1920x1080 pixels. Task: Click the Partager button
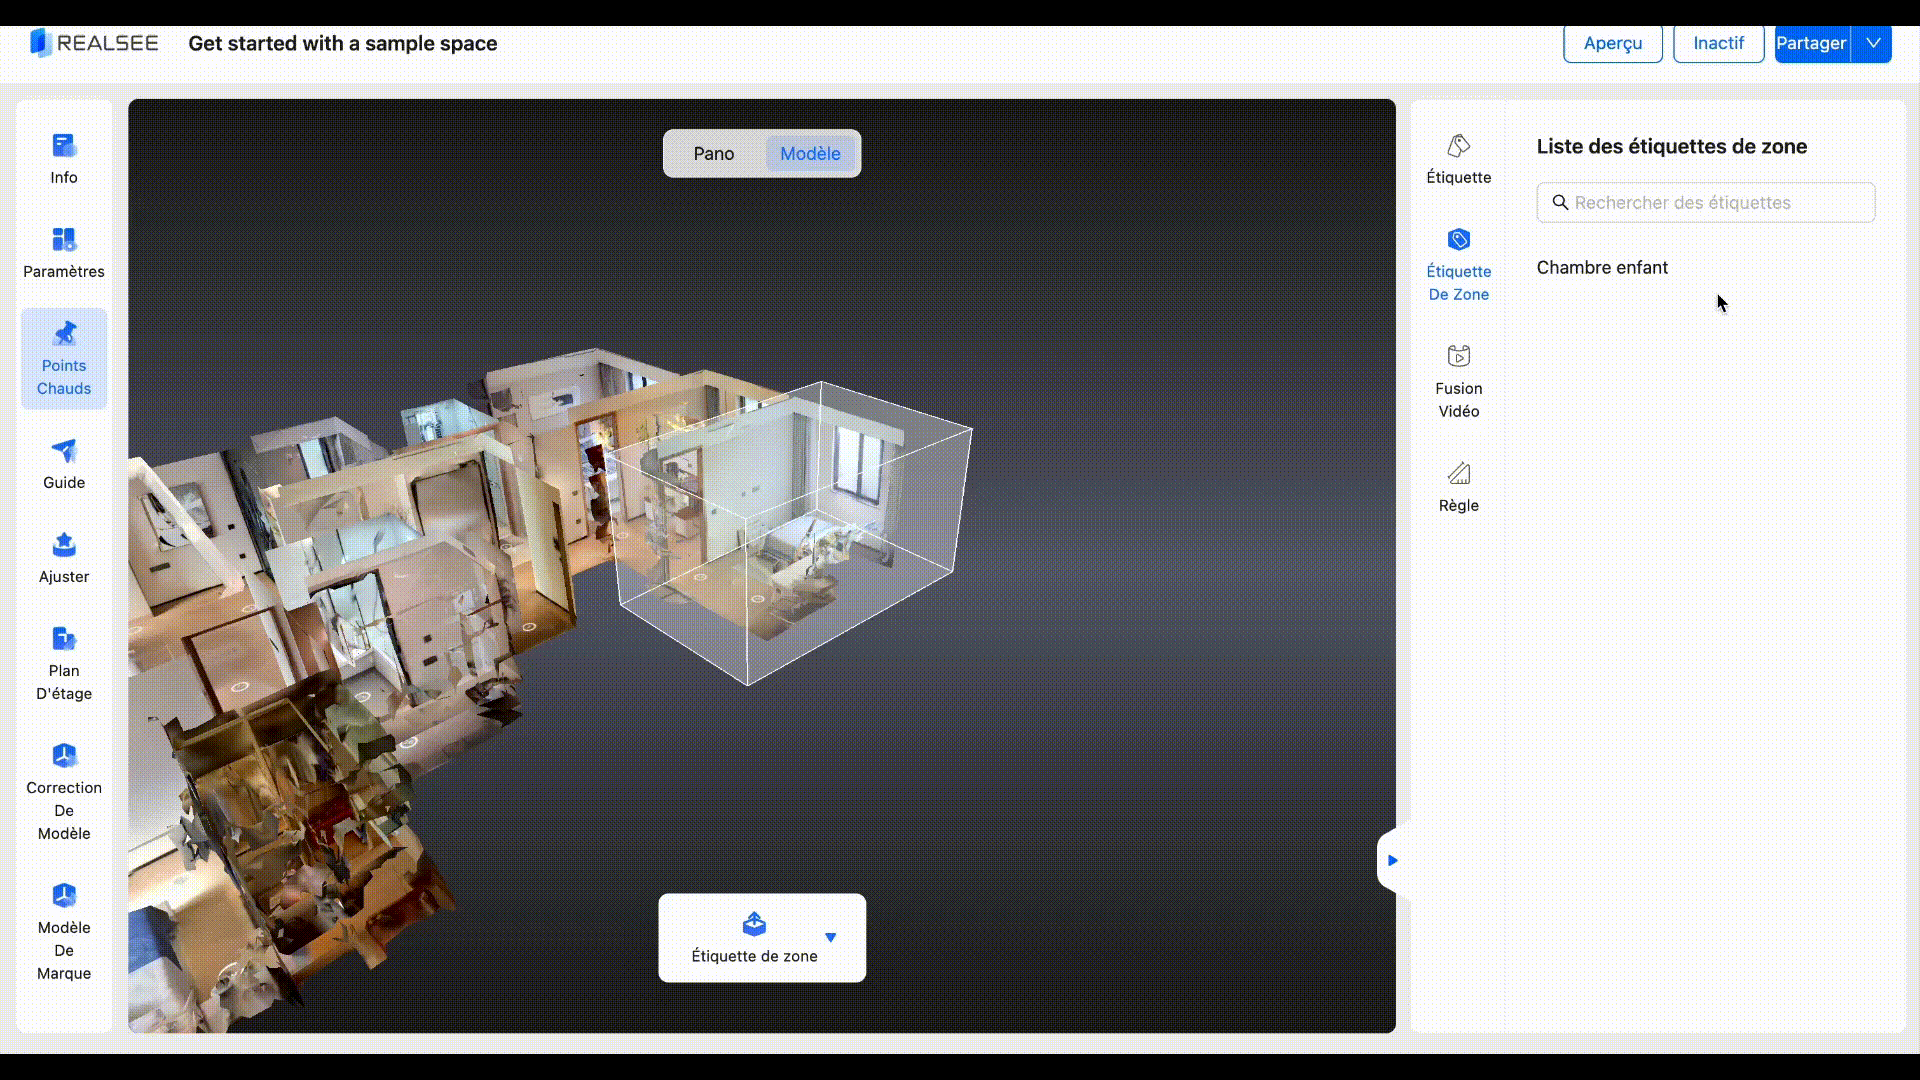point(1811,43)
